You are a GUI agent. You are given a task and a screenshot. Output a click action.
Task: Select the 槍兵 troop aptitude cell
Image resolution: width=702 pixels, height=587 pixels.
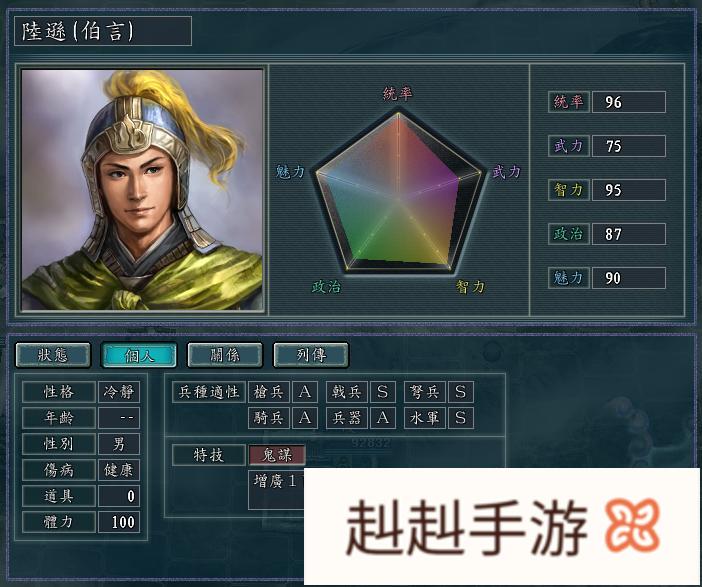tap(269, 392)
